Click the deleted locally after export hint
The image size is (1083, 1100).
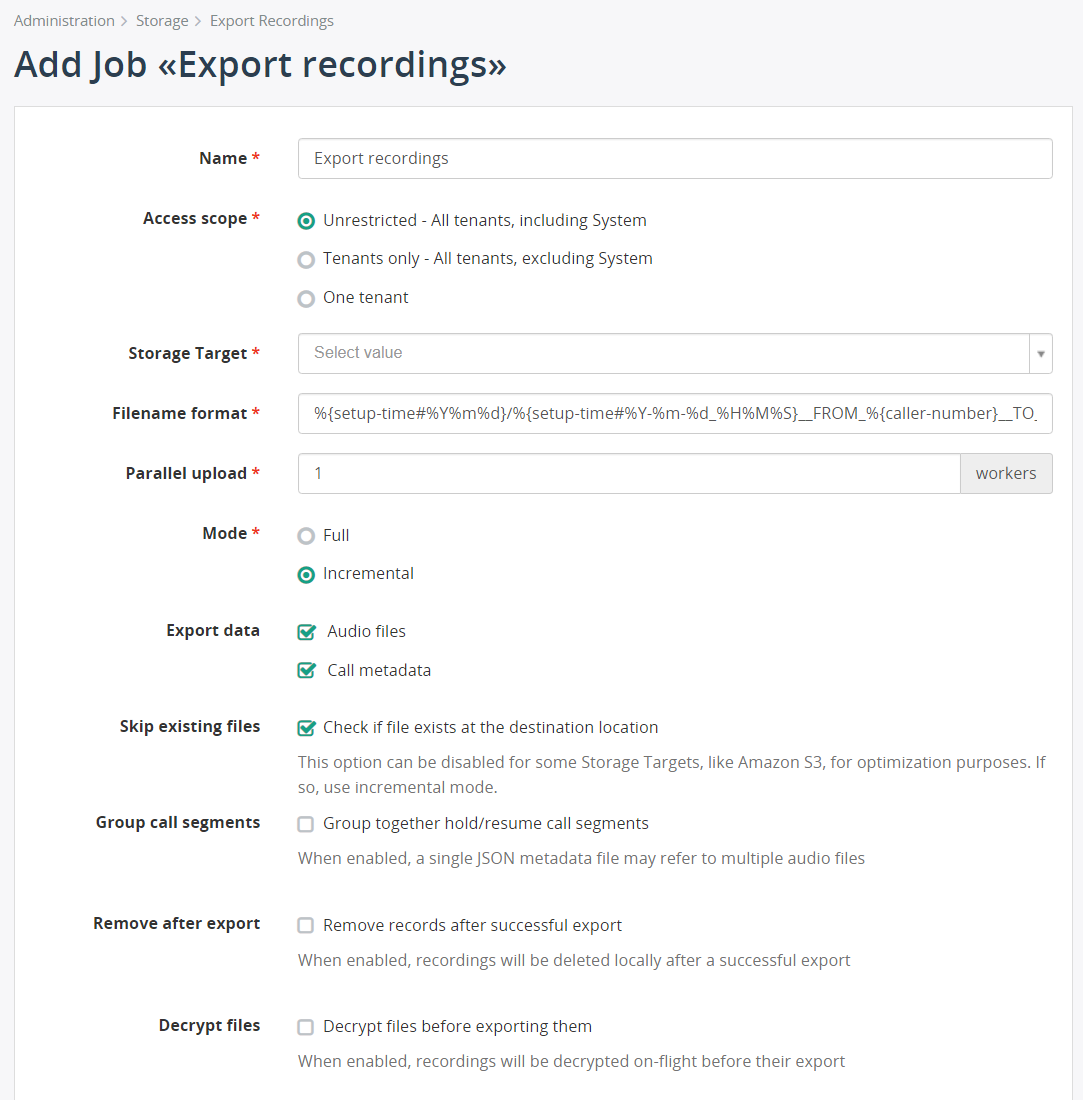(x=574, y=960)
